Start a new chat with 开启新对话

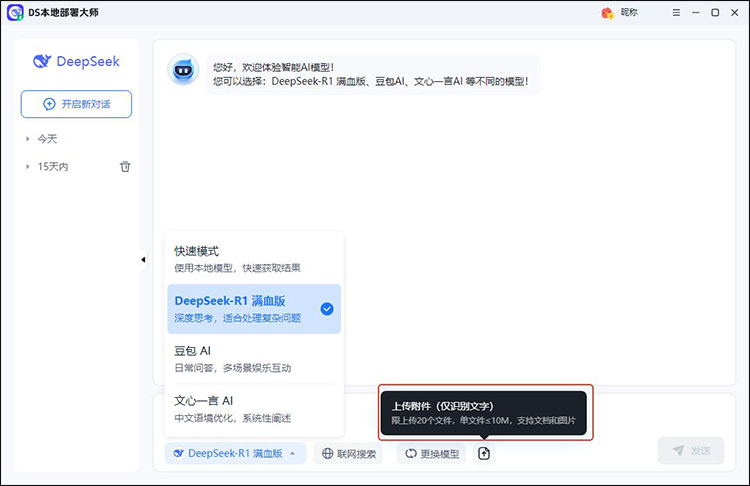(76, 104)
